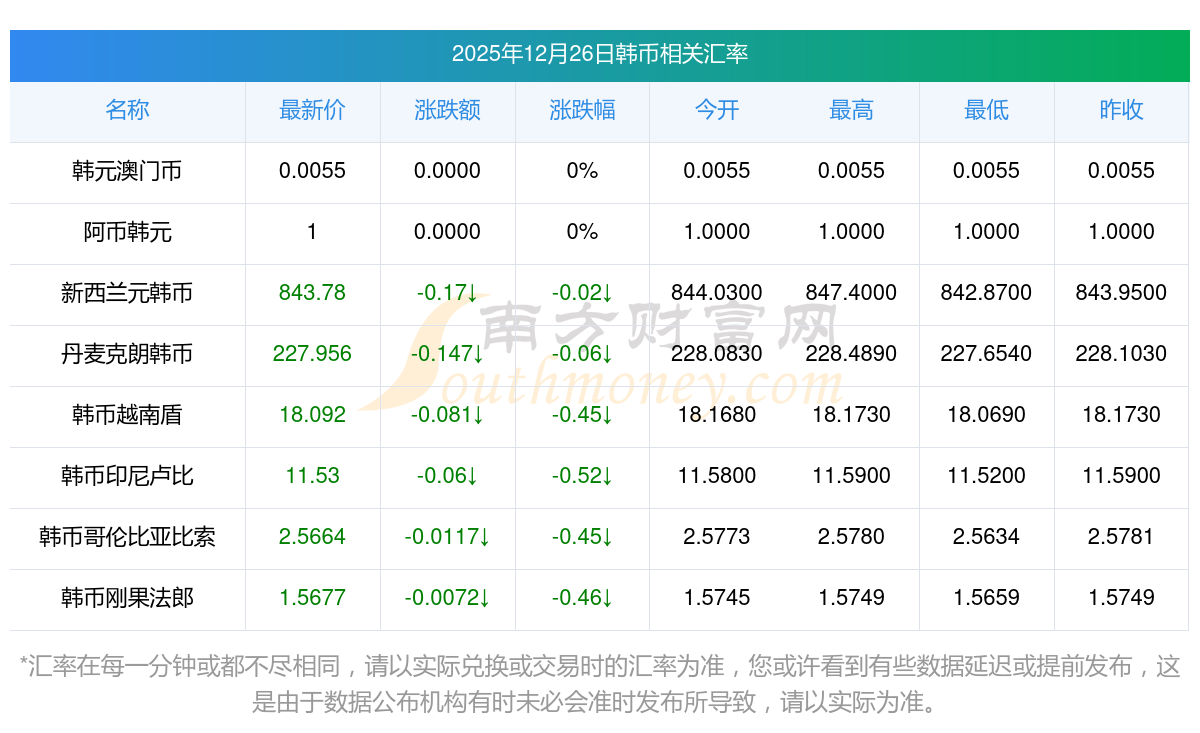This screenshot has width=1200, height=733.
Task: Click previous close 2.5781
Action: coord(1121,537)
